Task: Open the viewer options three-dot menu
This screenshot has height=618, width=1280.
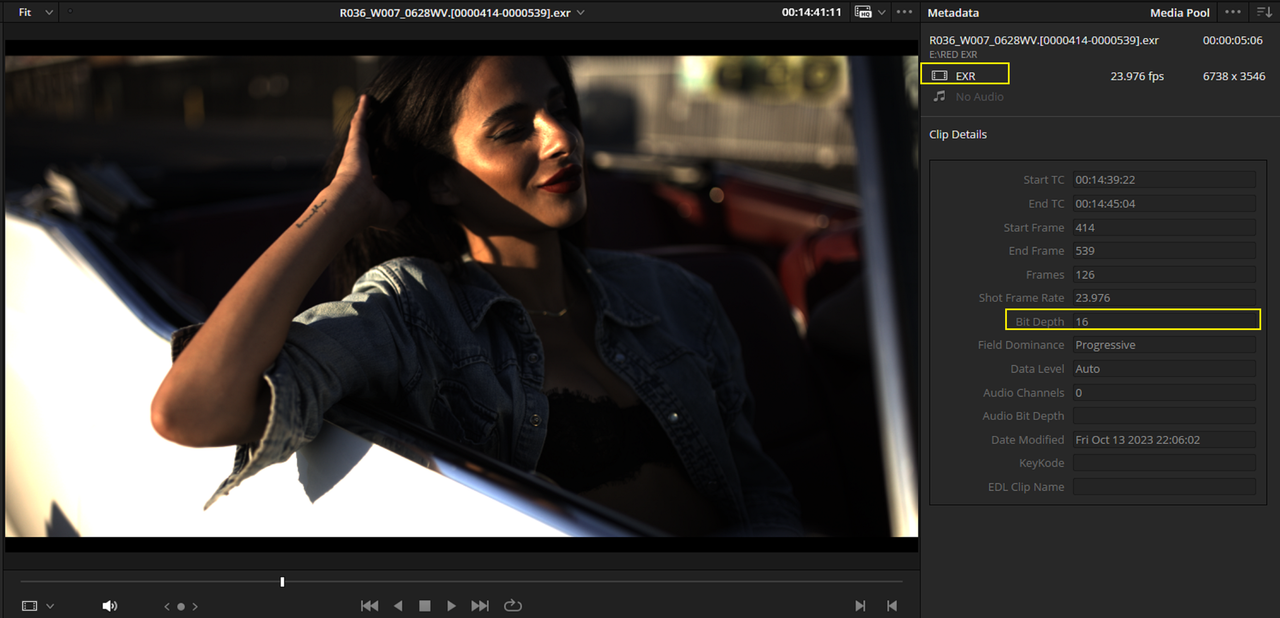Action: (x=904, y=12)
